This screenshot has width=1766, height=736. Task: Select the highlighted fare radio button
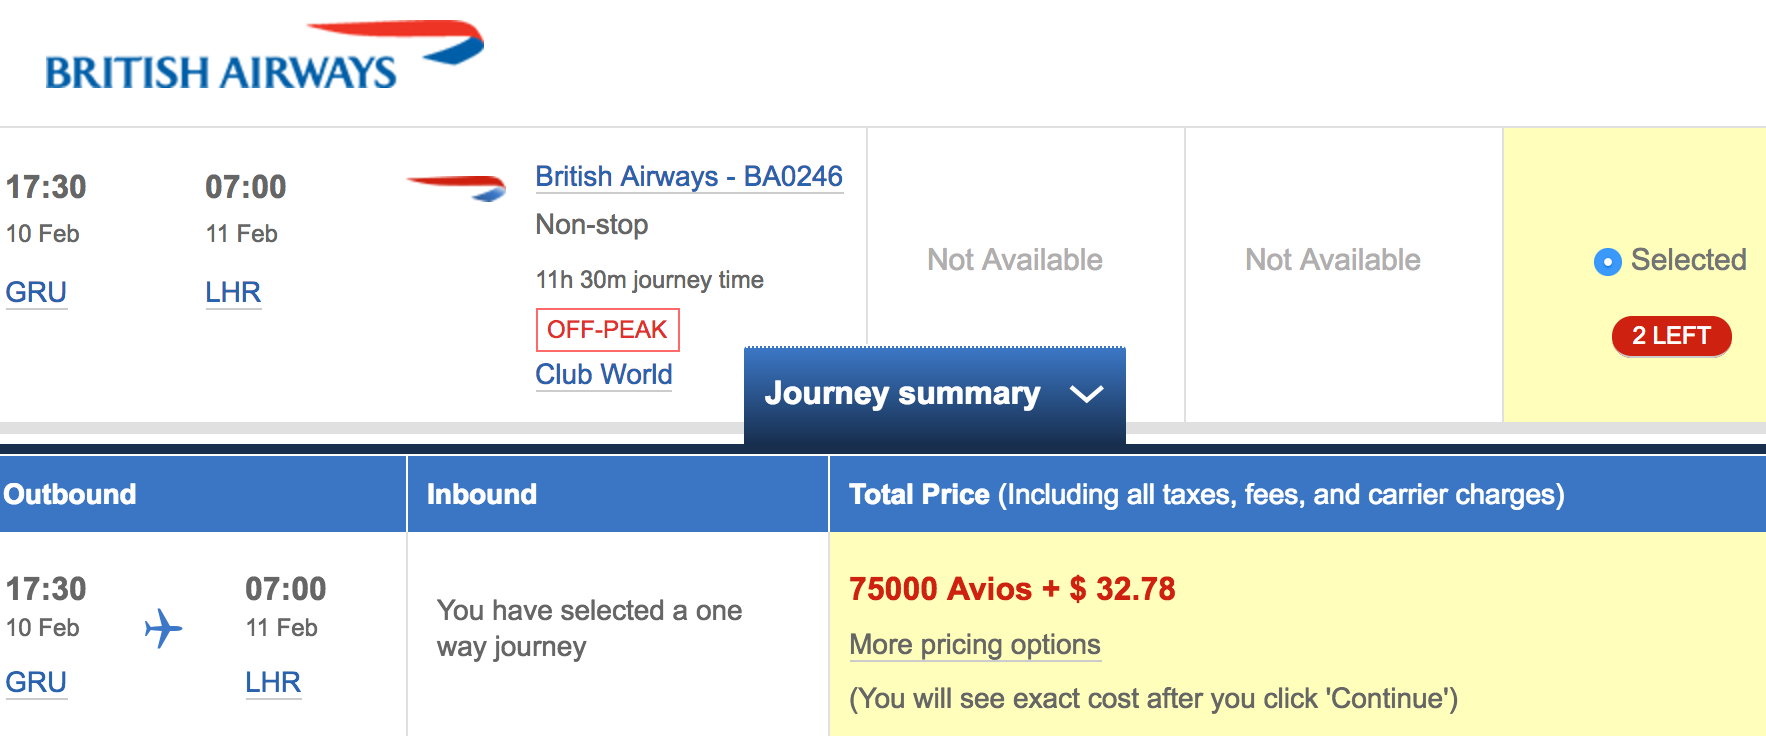click(1607, 262)
